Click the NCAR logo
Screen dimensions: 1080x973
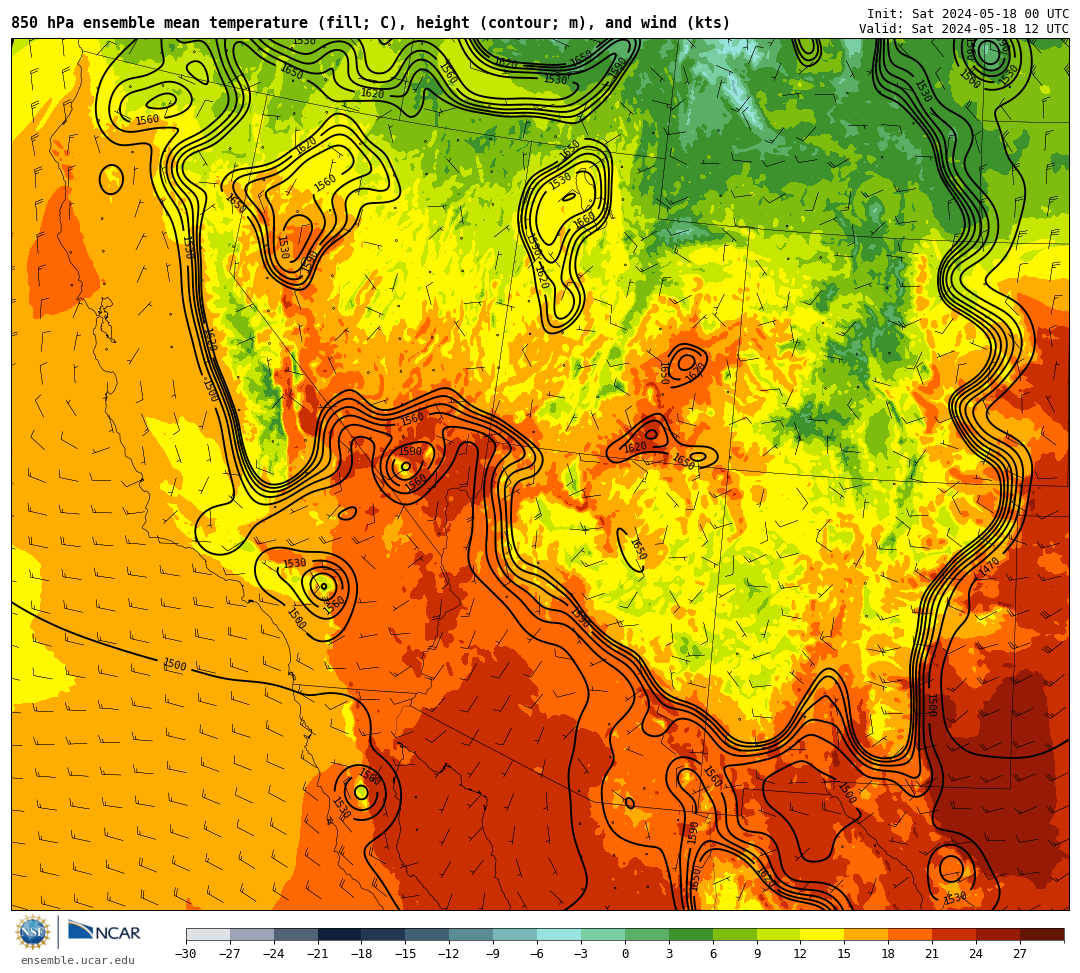point(104,932)
